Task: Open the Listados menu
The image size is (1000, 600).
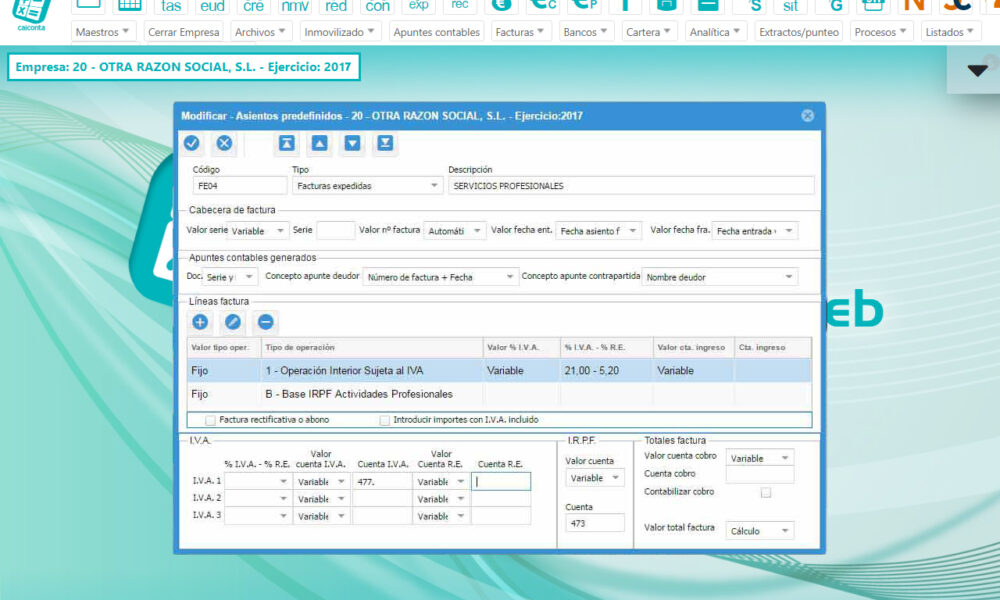Action: pyautogui.click(x=950, y=32)
